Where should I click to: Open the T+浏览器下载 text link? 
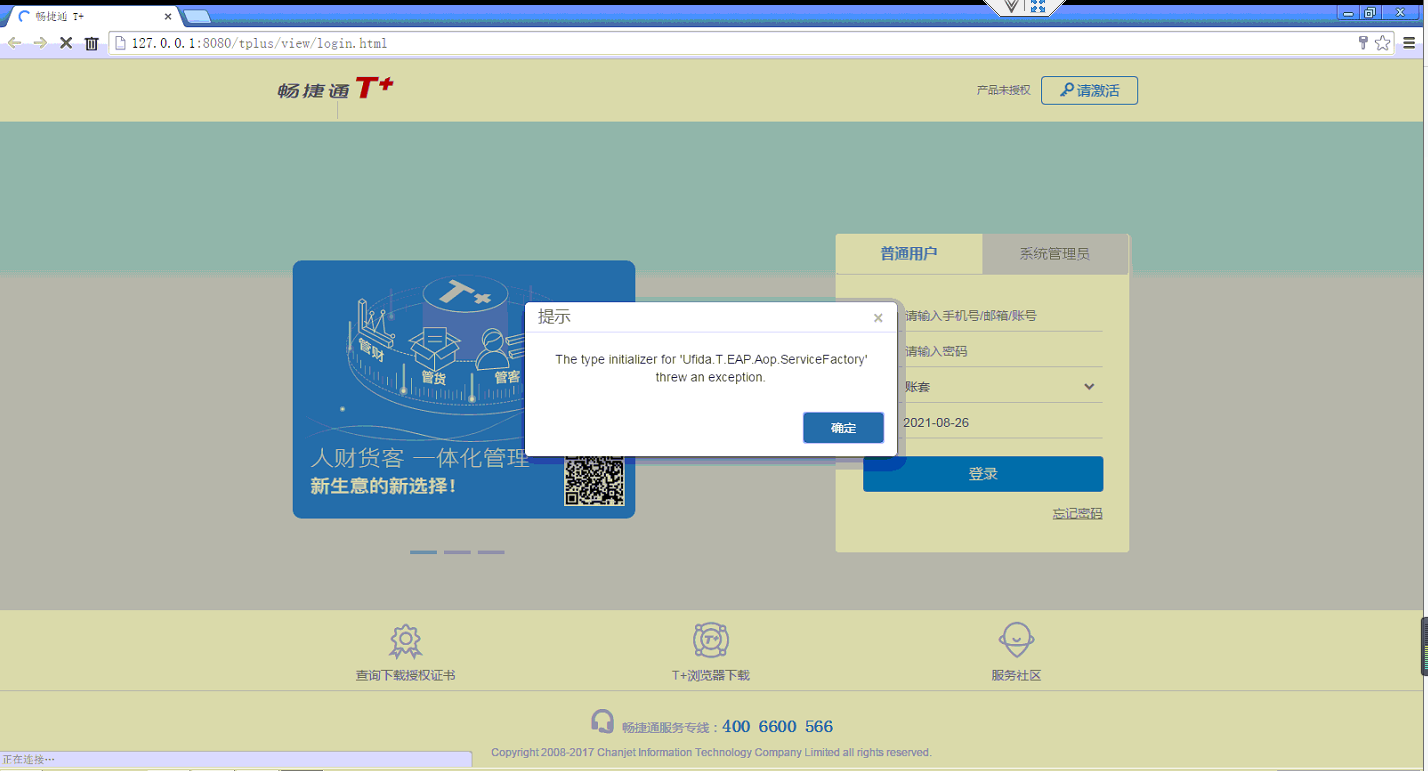pos(710,675)
